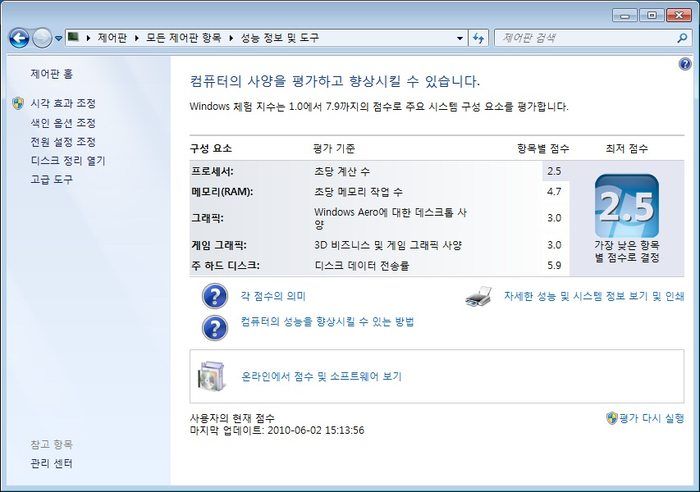This screenshot has width=700, height=492.
Task: Expand arrow before 성능 정보 및 도구 breadcrumb
Action: pos(231,38)
